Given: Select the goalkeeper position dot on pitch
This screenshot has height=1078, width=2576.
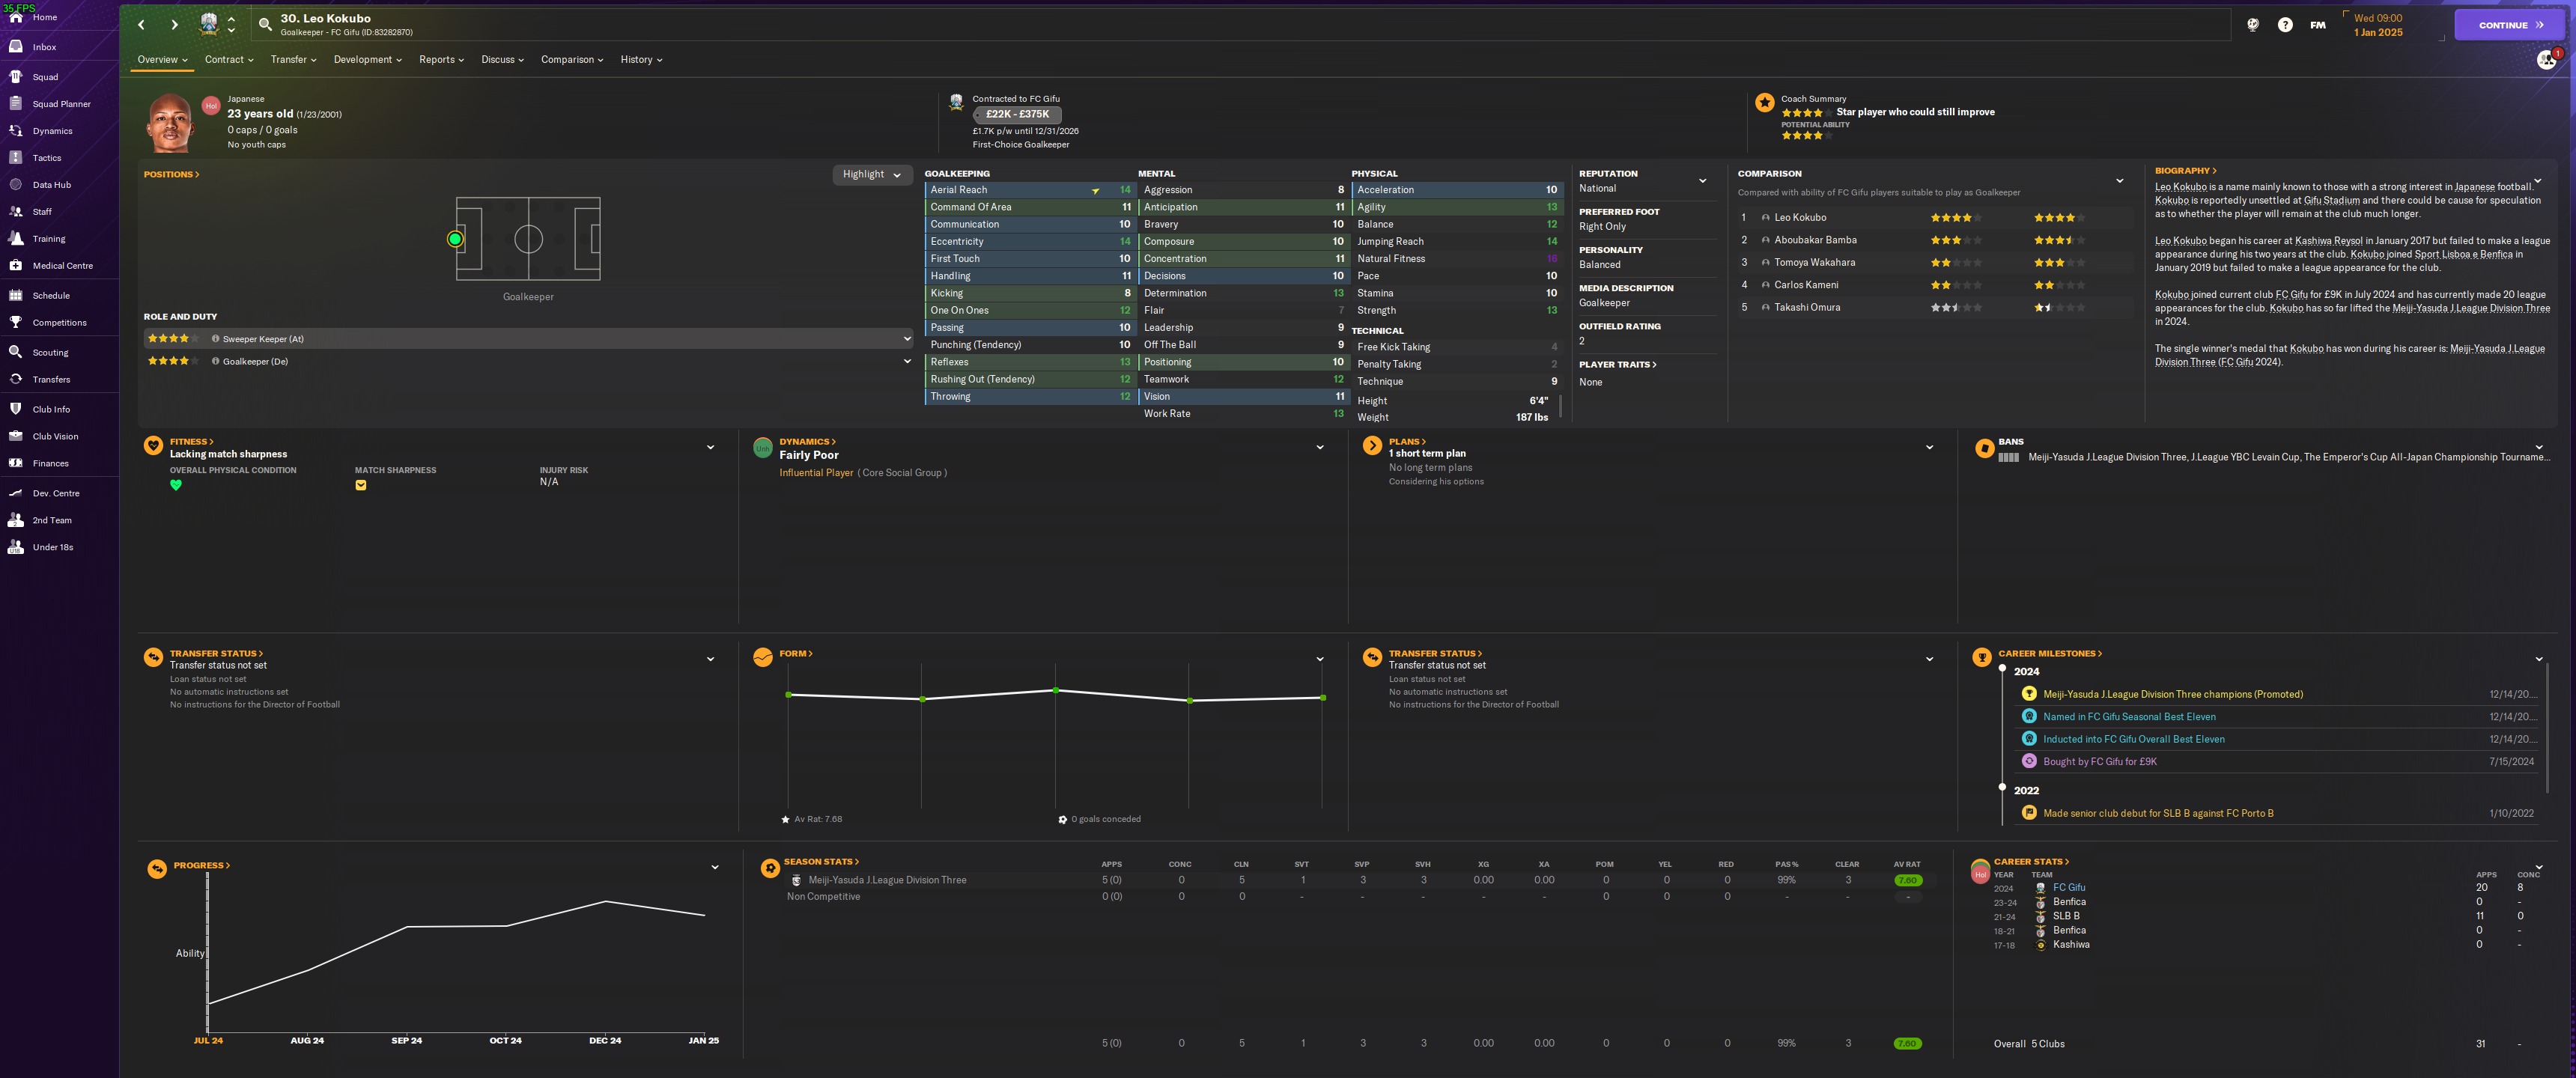Looking at the screenshot, I should (455, 239).
